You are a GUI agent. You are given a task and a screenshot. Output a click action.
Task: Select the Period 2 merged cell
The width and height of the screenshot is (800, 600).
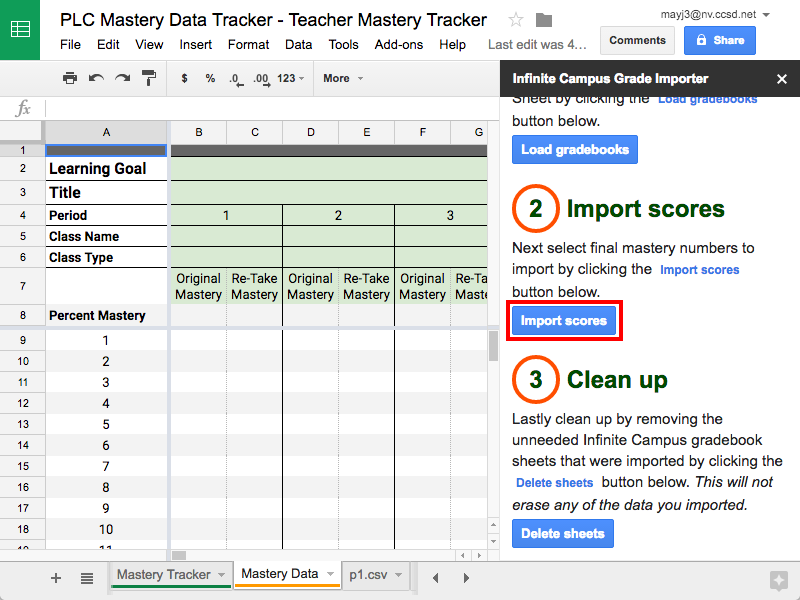[338, 215]
